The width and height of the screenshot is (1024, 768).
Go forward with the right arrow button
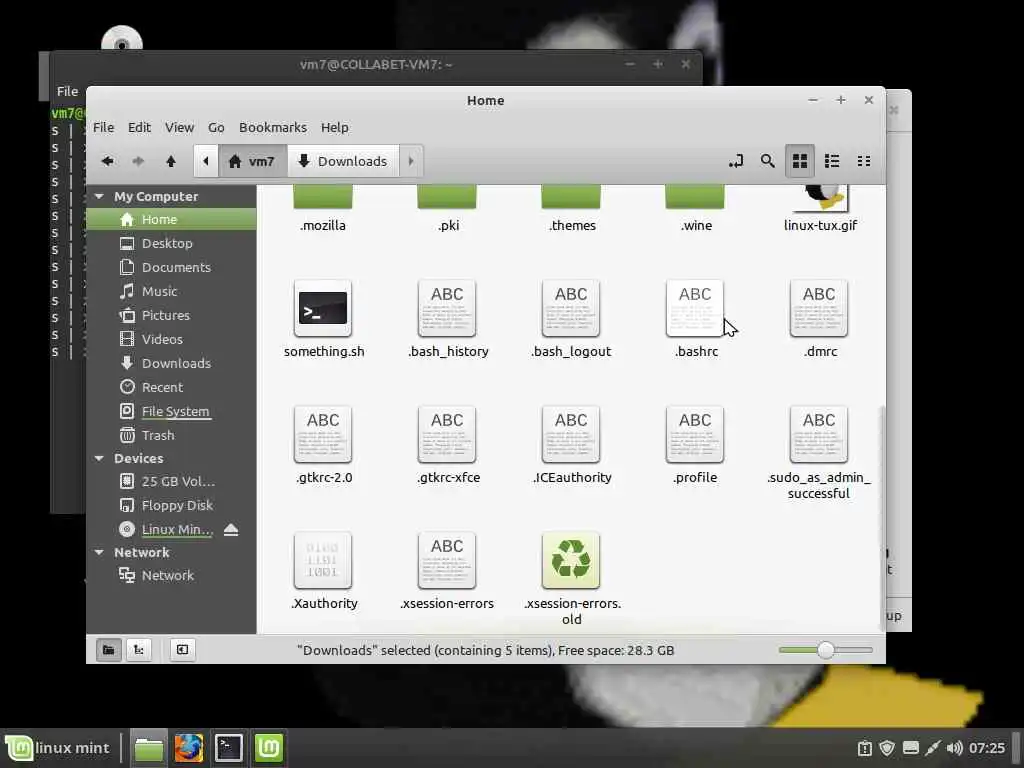coord(138,161)
